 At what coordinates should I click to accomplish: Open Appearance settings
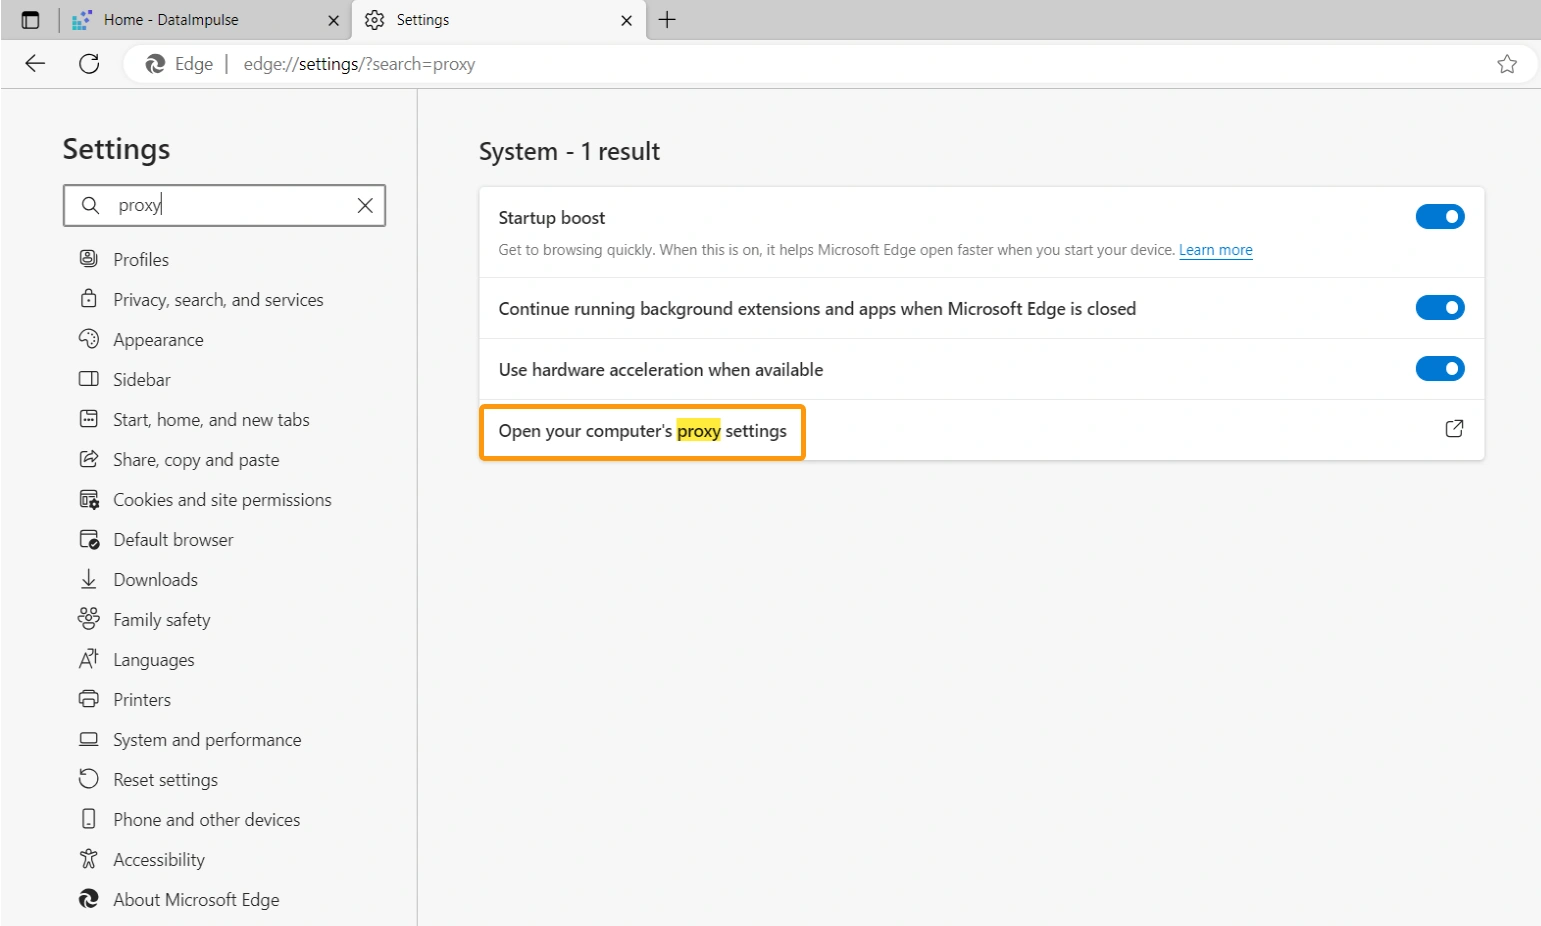[158, 340]
